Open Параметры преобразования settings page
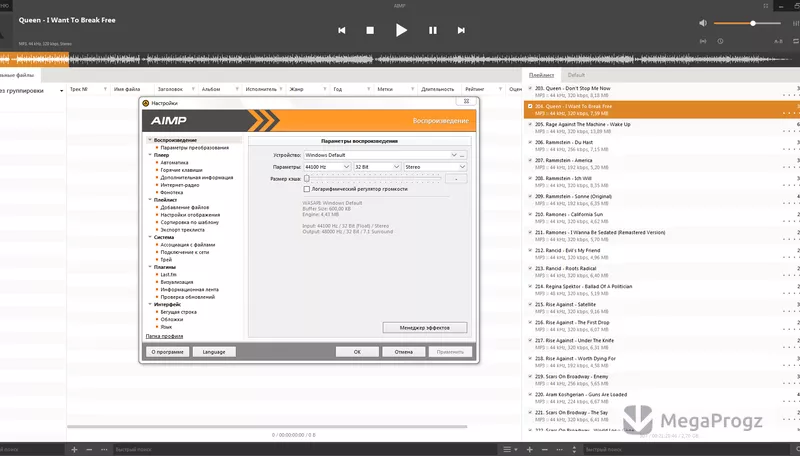 pyautogui.click(x=194, y=147)
